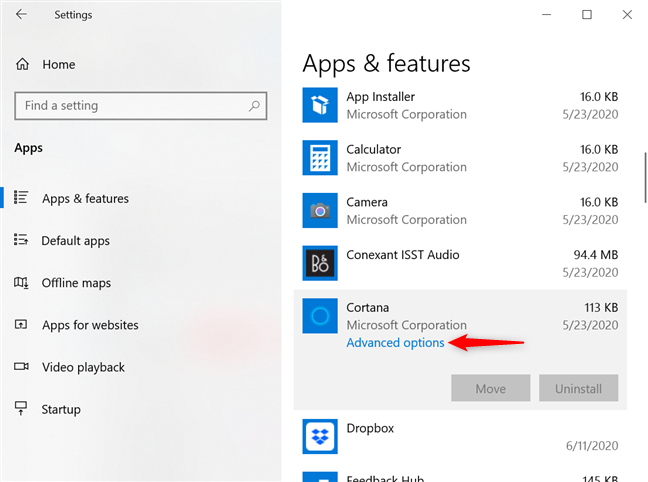The height and width of the screenshot is (482, 648).
Task: Select the Camera entry name
Action: pos(367,202)
